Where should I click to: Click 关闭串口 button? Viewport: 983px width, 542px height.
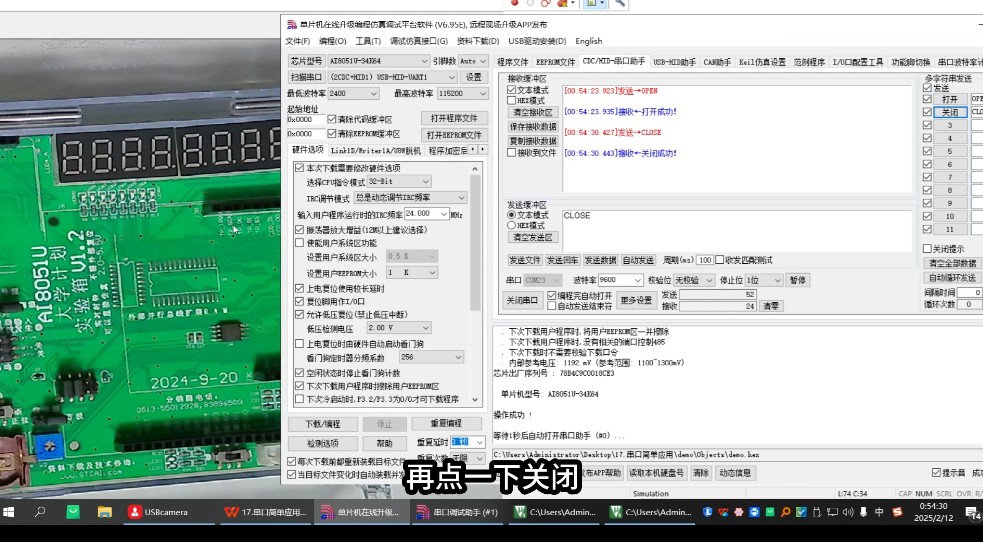click(x=522, y=300)
